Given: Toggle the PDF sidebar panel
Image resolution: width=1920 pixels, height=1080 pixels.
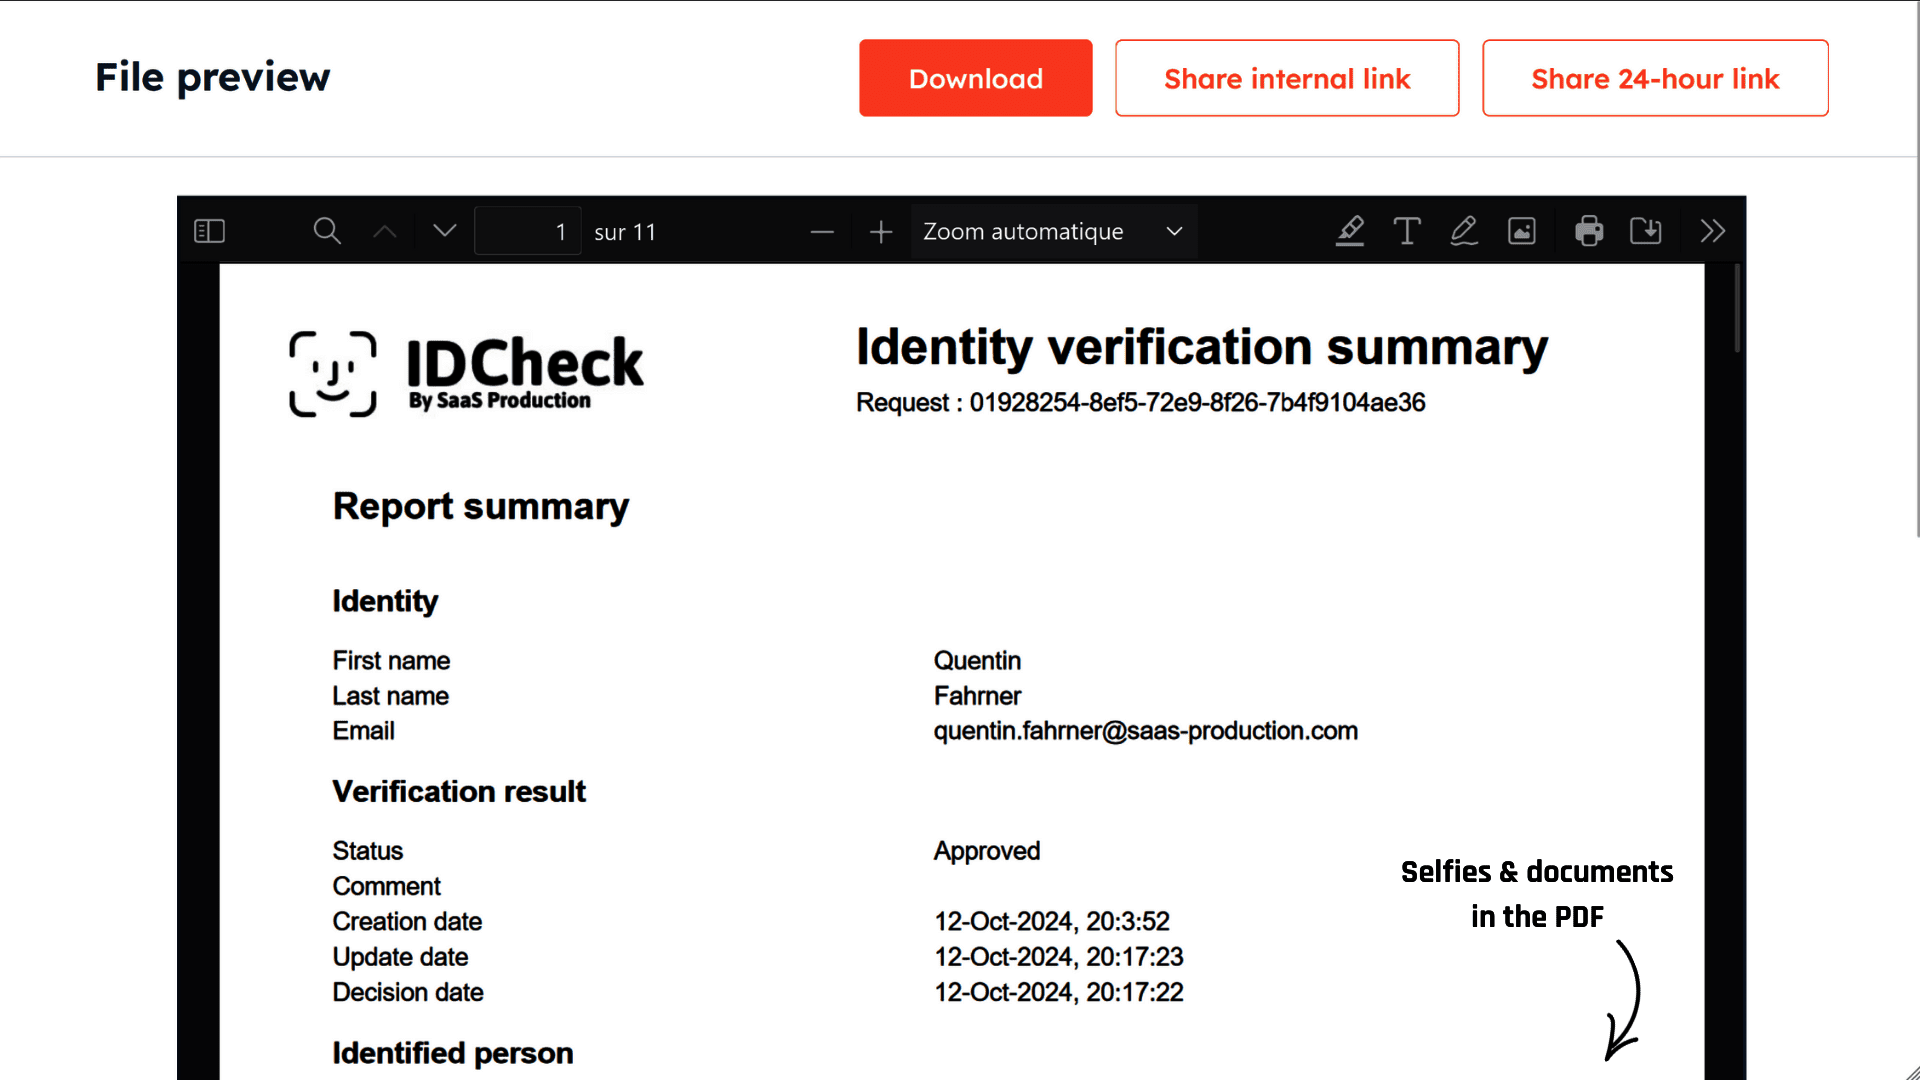Looking at the screenshot, I should [209, 231].
